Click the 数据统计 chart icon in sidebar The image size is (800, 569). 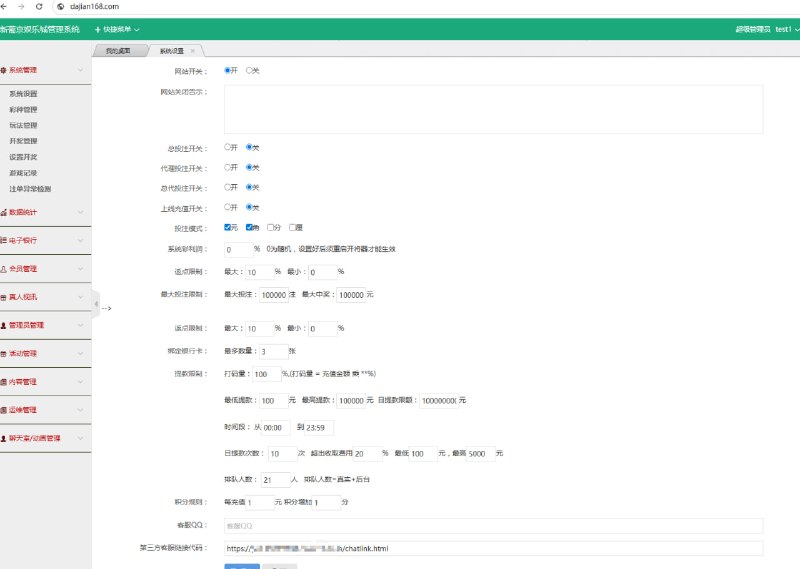(4, 212)
